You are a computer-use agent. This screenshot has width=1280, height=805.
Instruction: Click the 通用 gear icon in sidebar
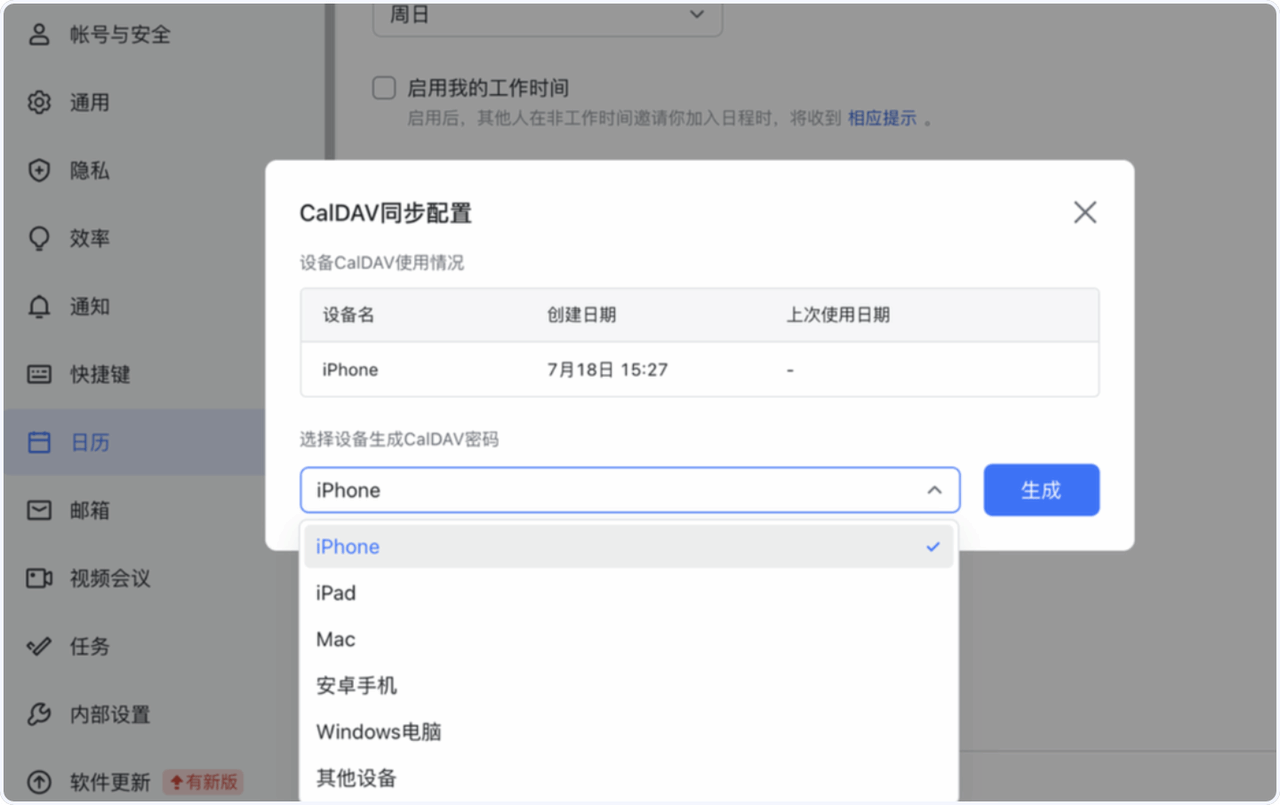click(x=38, y=102)
